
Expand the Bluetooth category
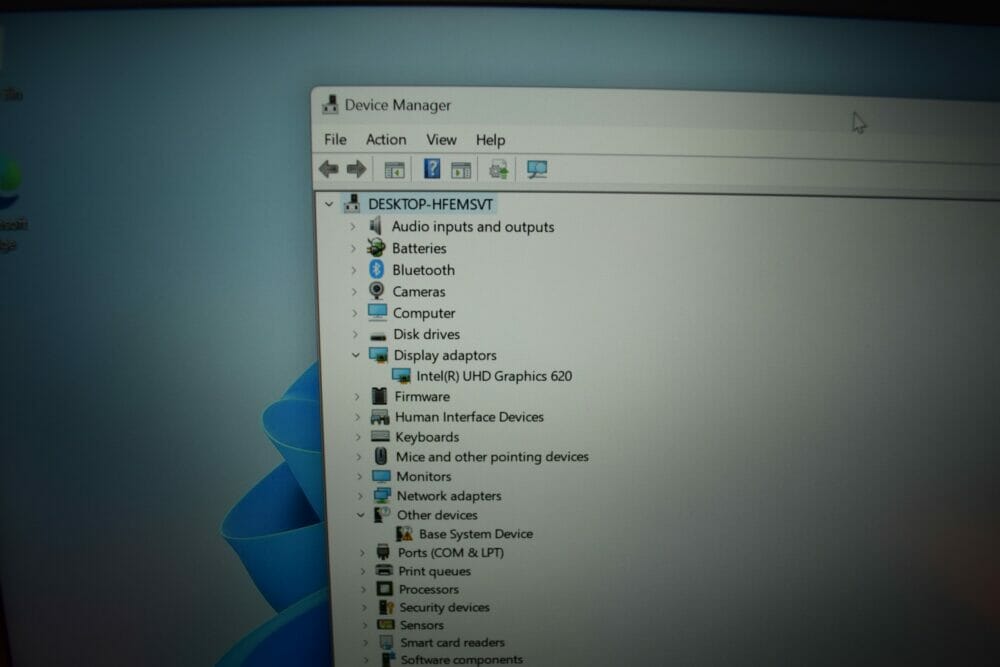pos(353,270)
